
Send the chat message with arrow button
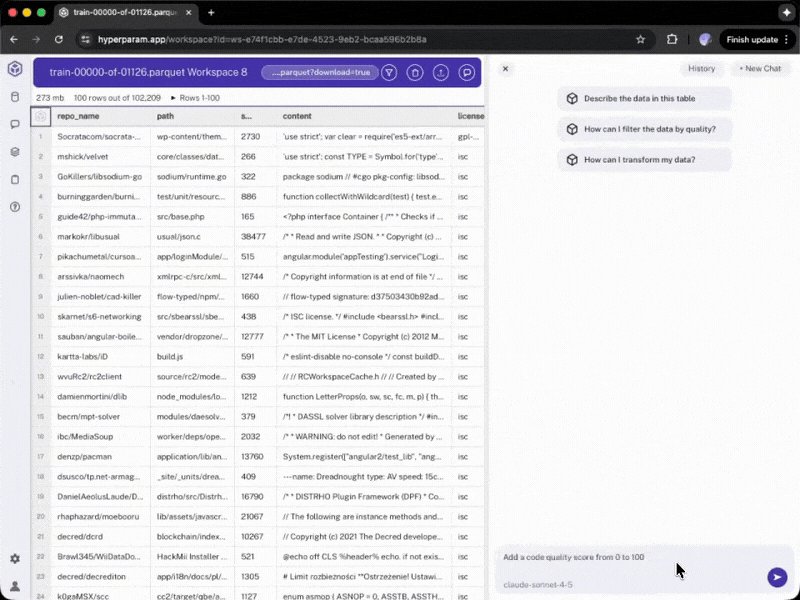pyautogui.click(x=777, y=577)
